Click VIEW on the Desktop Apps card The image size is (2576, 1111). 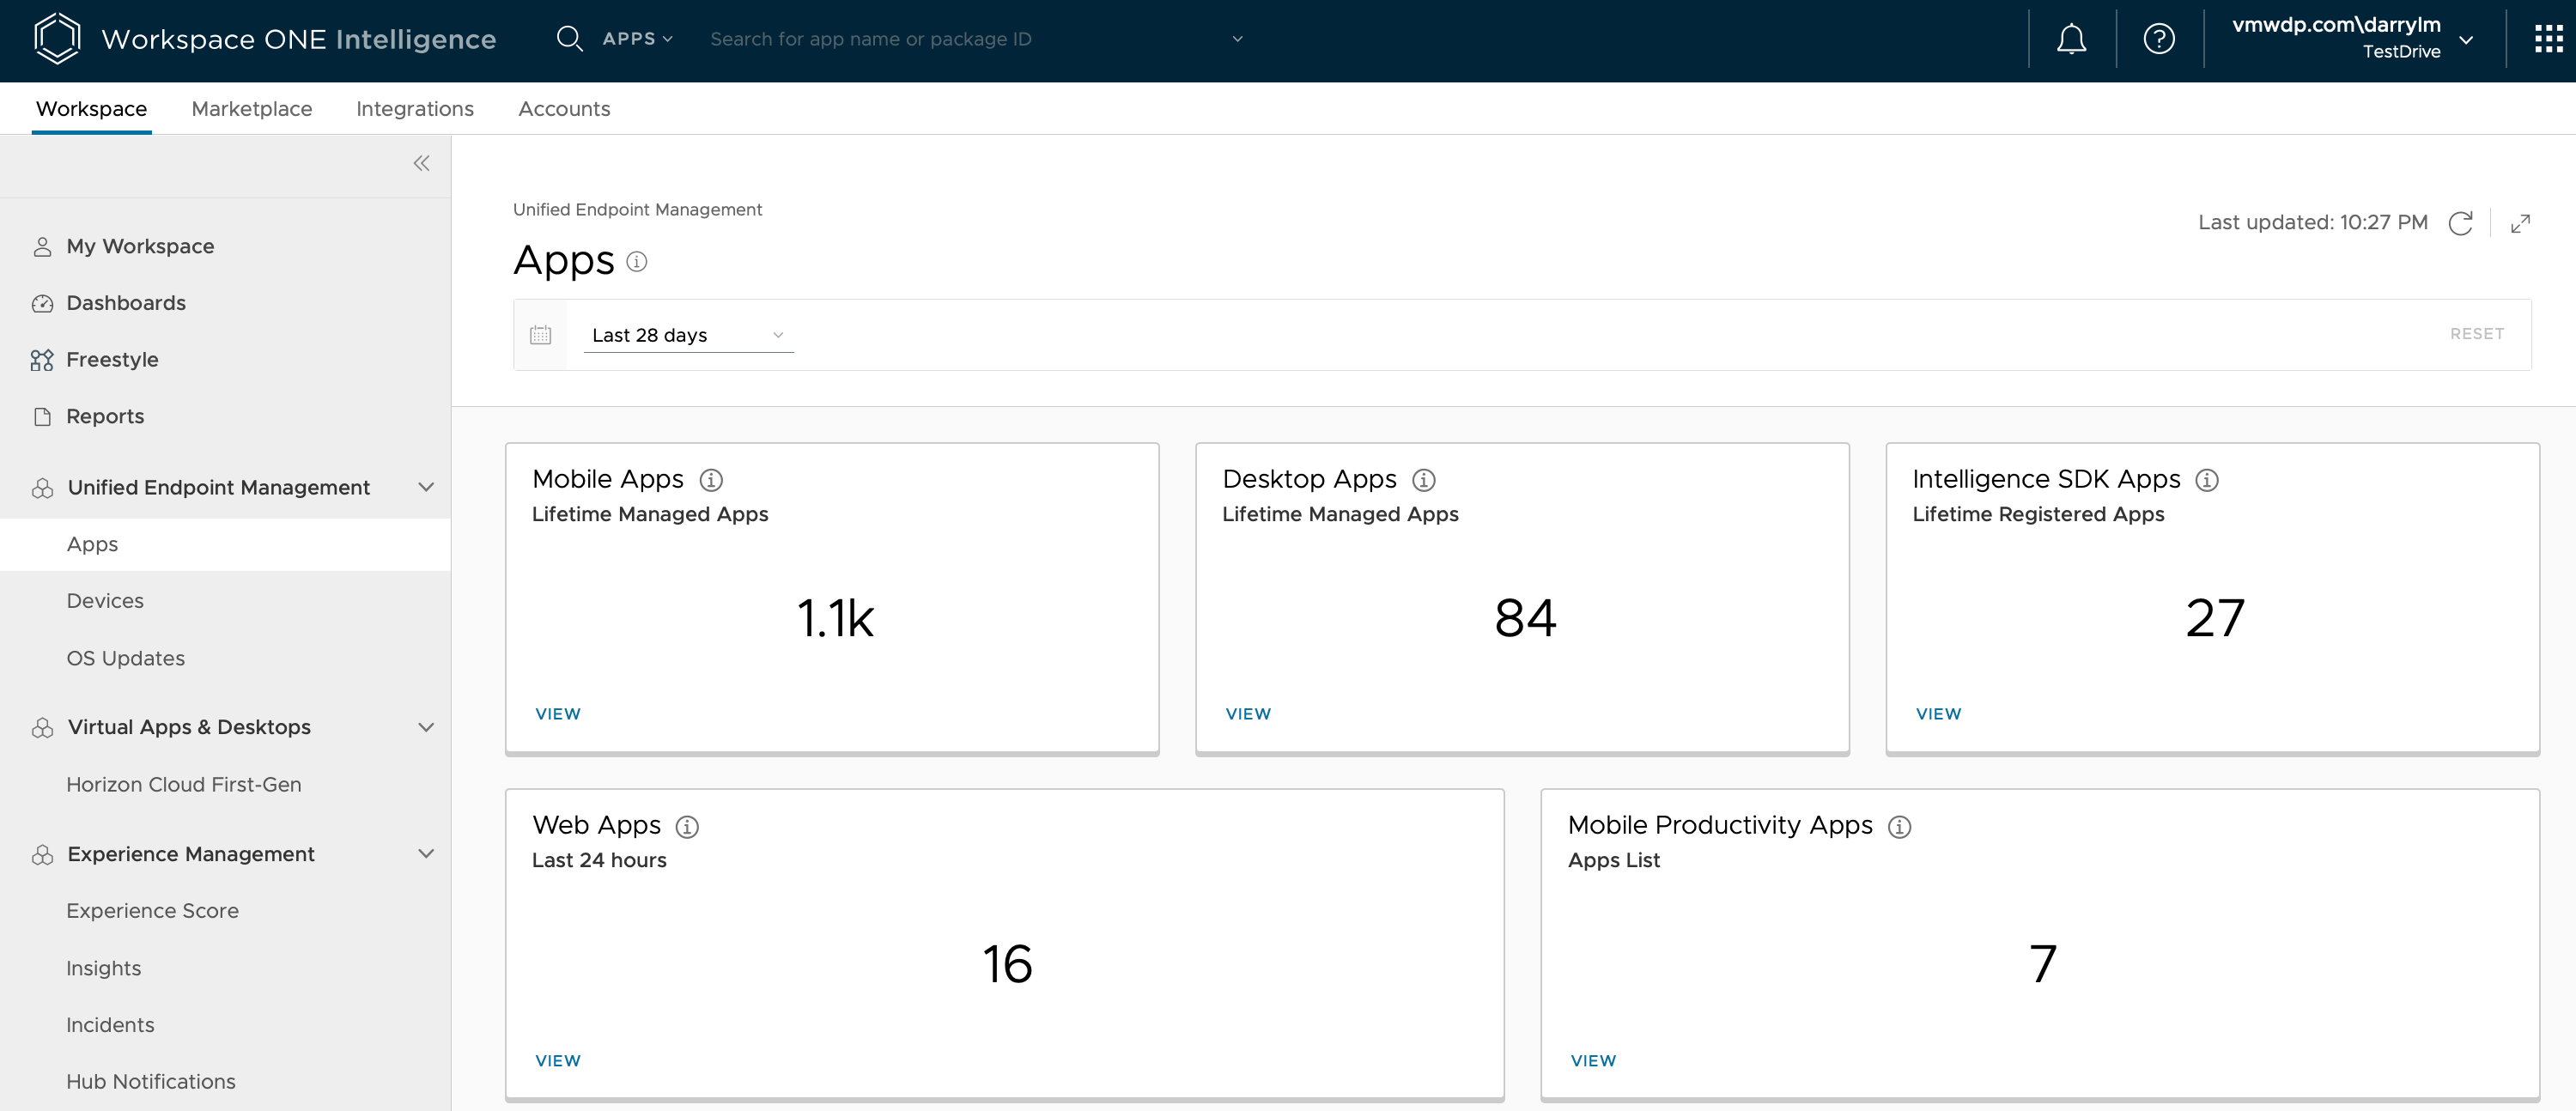tap(1248, 714)
